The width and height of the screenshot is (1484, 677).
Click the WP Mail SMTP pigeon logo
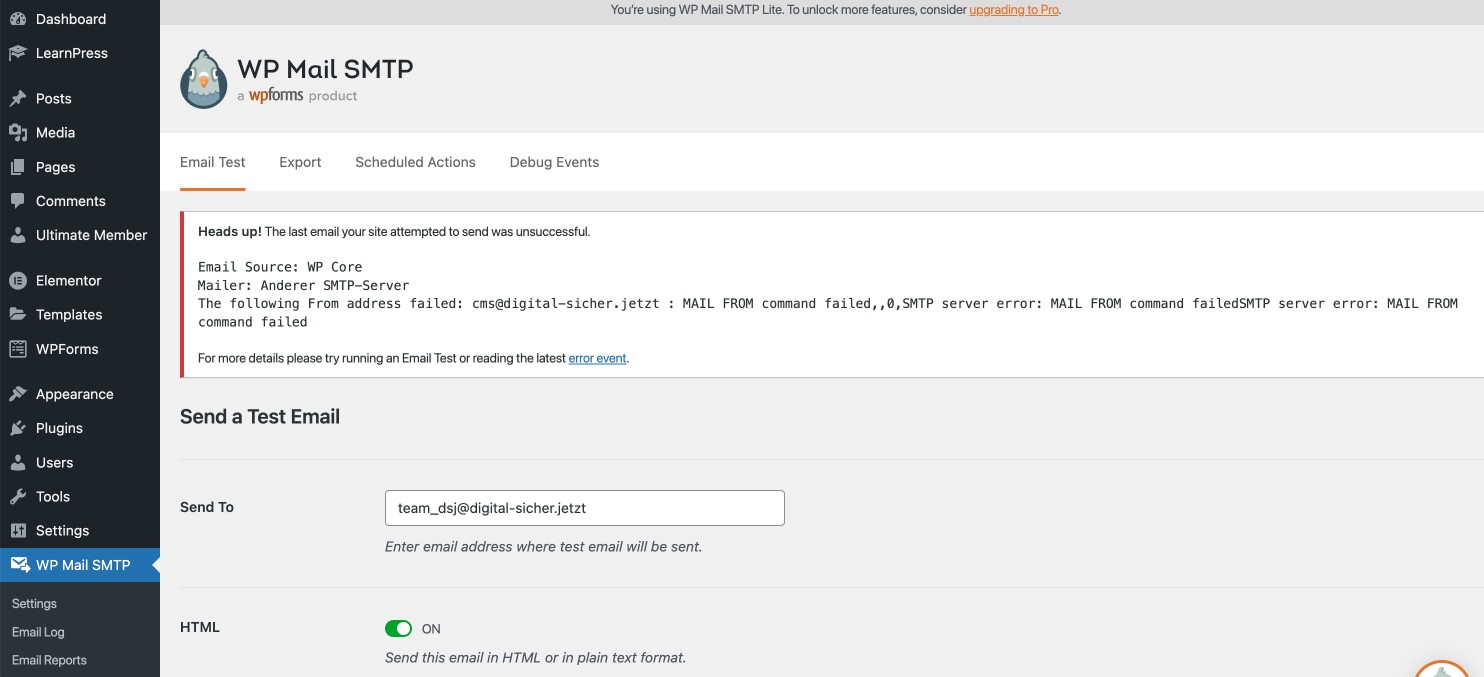pyautogui.click(x=204, y=80)
